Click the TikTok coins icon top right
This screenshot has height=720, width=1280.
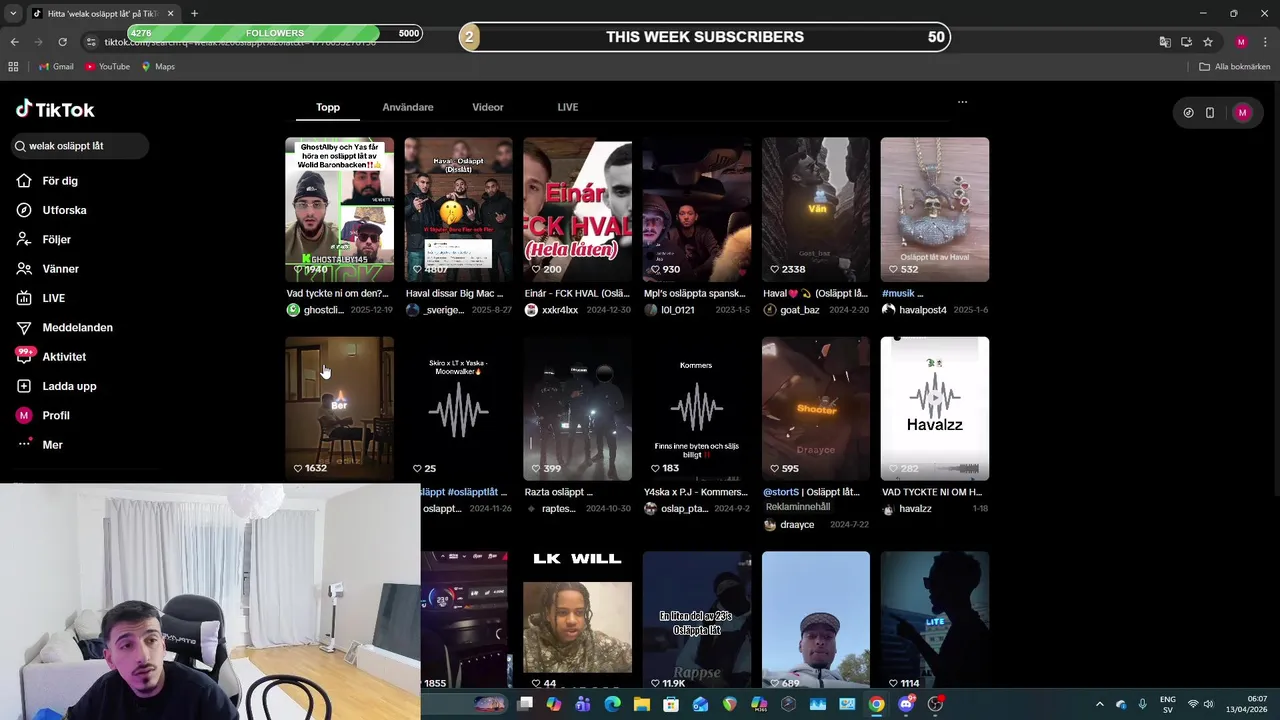coord(1188,113)
